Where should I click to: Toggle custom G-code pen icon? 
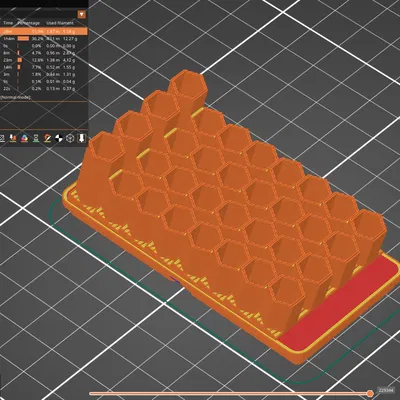[47, 138]
